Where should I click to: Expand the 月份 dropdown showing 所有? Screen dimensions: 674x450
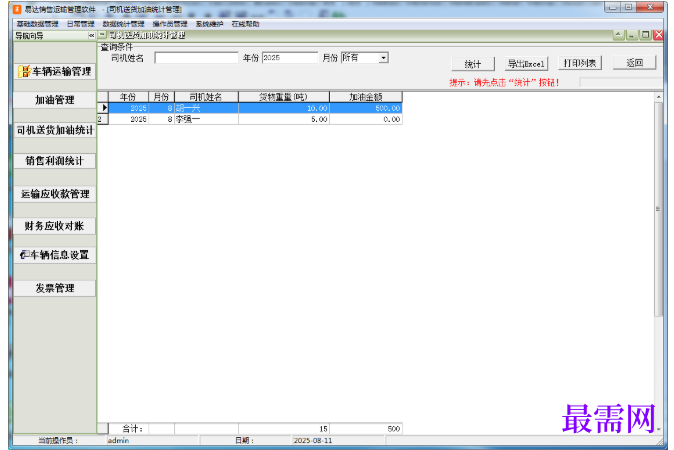pyautogui.click(x=383, y=58)
